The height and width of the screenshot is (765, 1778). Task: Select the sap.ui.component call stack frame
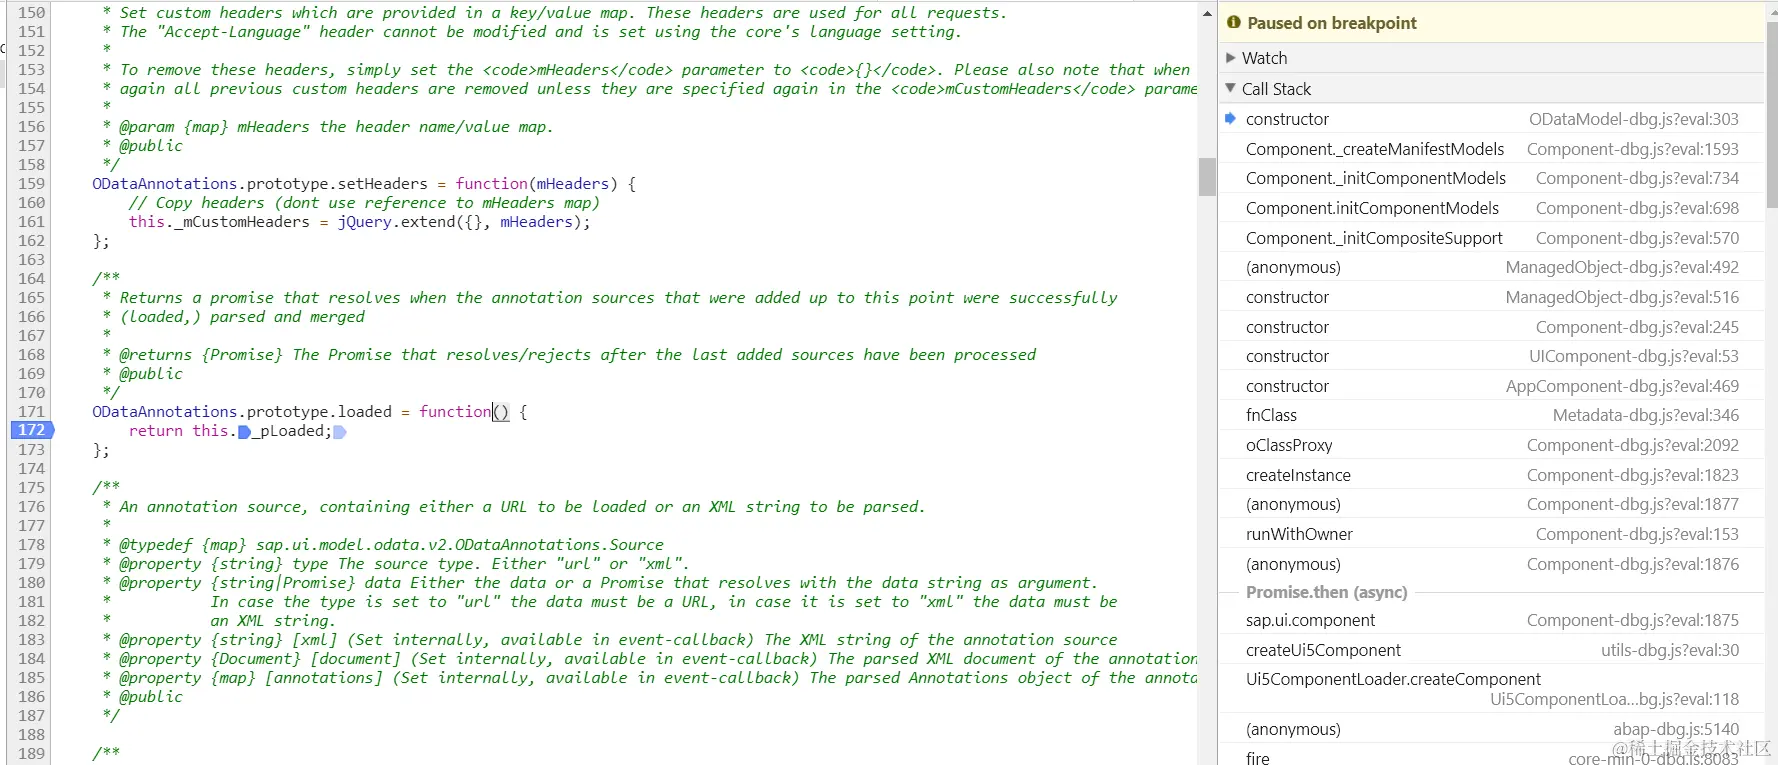(1491, 620)
